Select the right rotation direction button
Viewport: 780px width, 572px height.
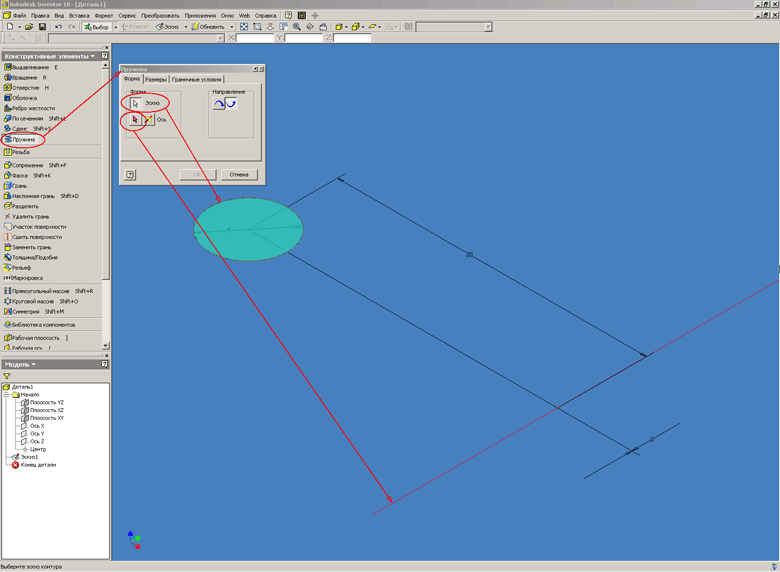pyautogui.click(x=231, y=103)
